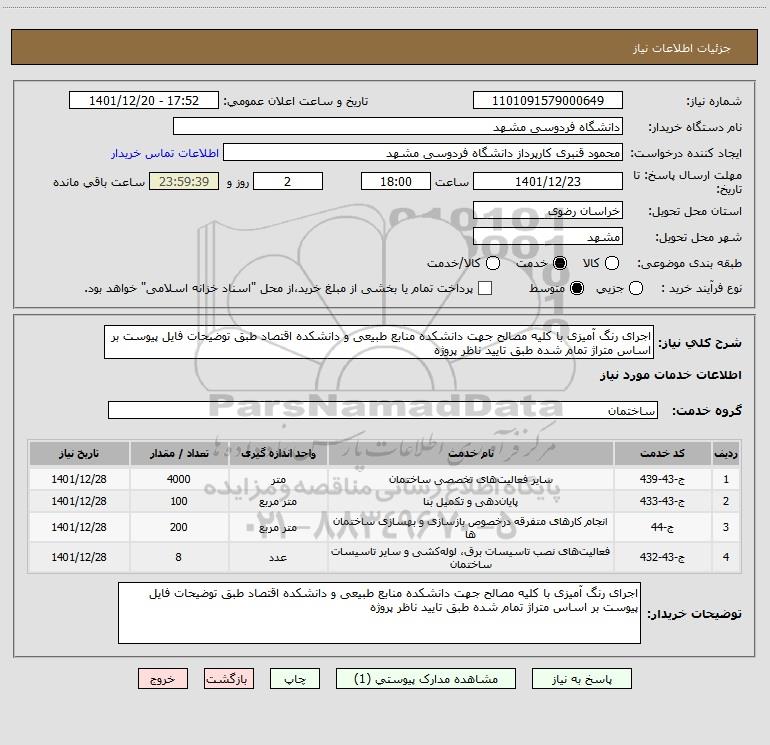Click the quantity cell 4000

179,479
